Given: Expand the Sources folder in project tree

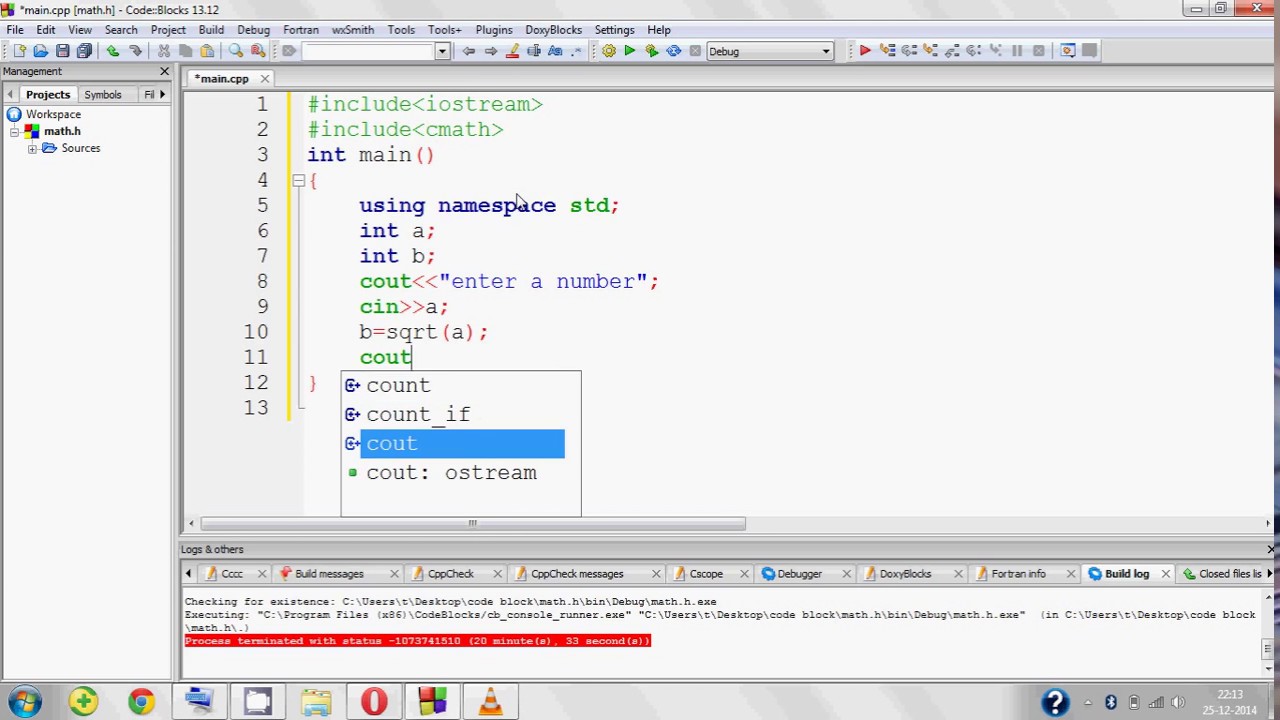Looking at the screenshot, I should (33, 148).
